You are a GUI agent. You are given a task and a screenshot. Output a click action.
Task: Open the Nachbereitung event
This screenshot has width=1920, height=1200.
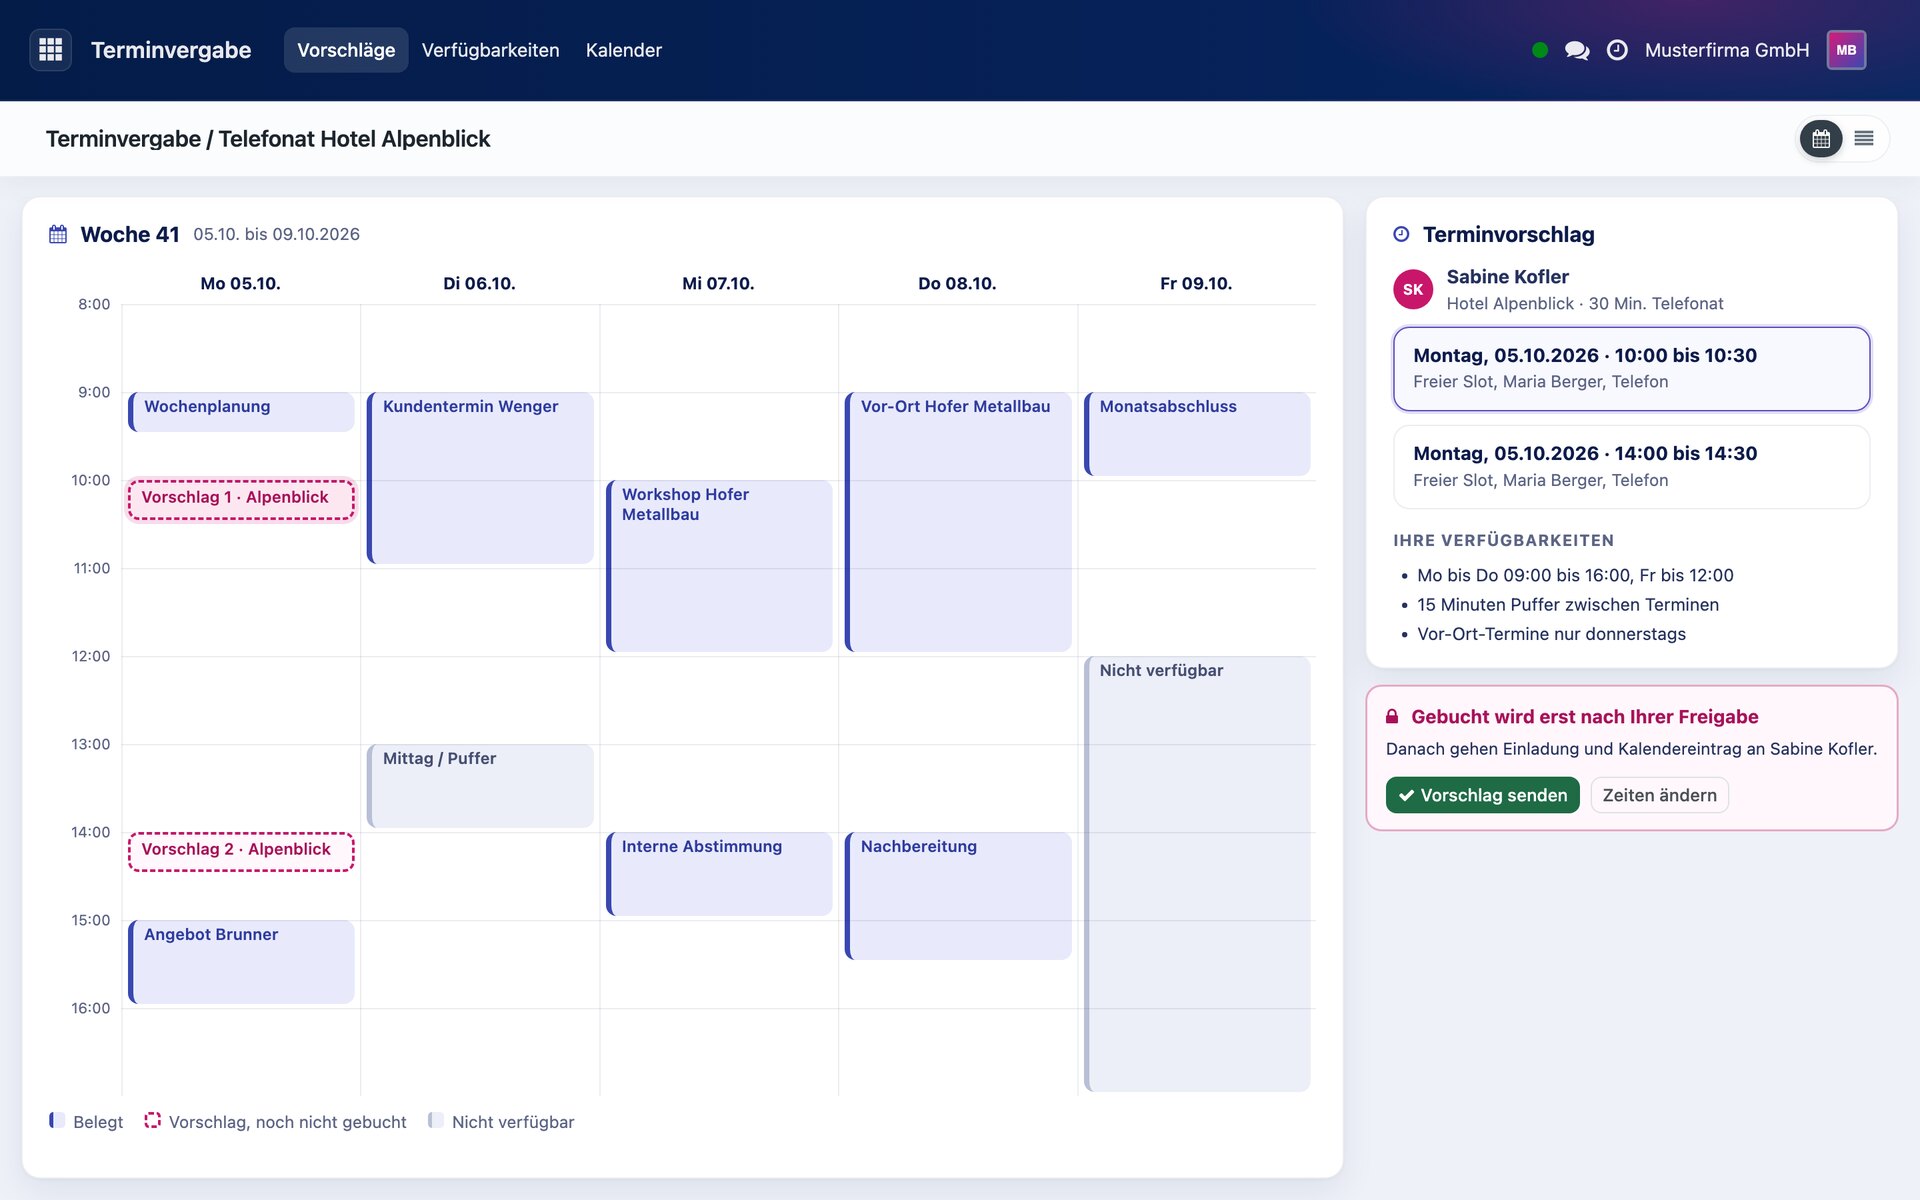(958, 896)
